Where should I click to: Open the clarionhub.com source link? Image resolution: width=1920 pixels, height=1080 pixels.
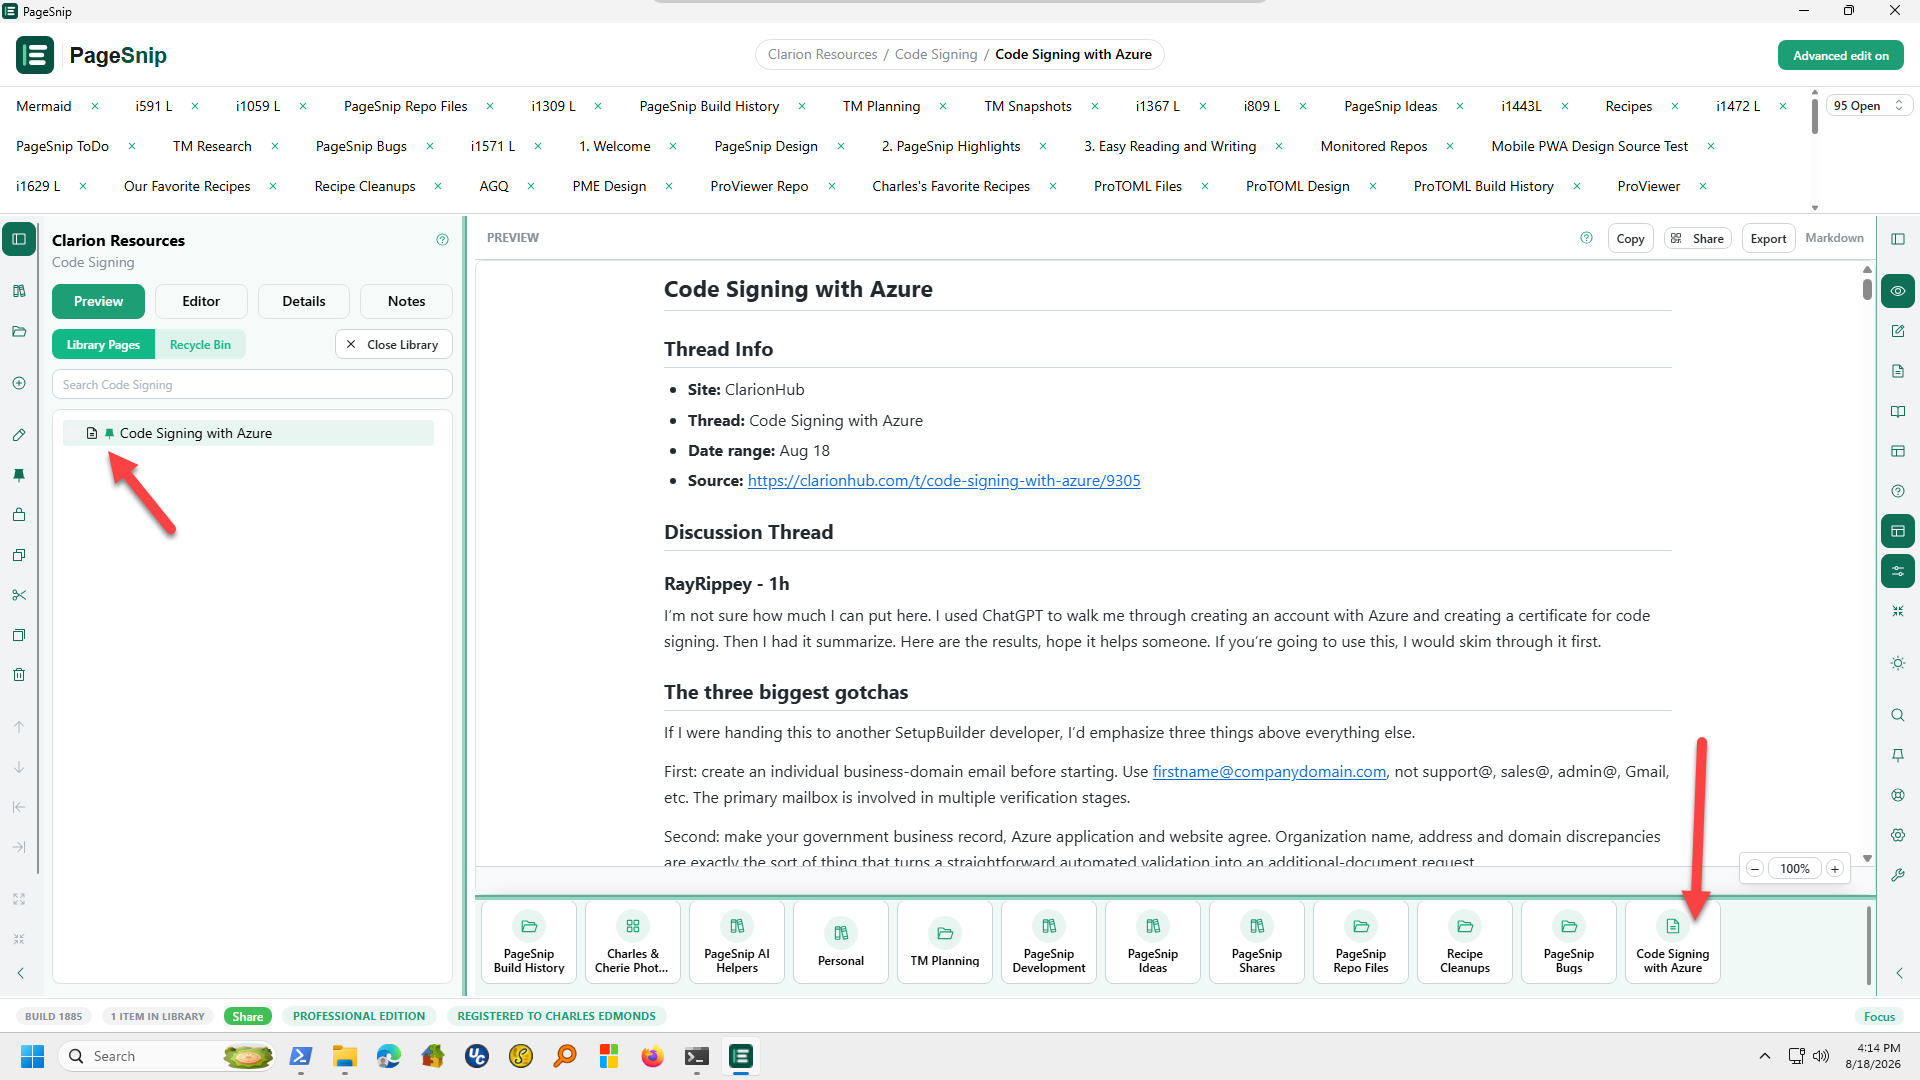(x=943, y=481)
